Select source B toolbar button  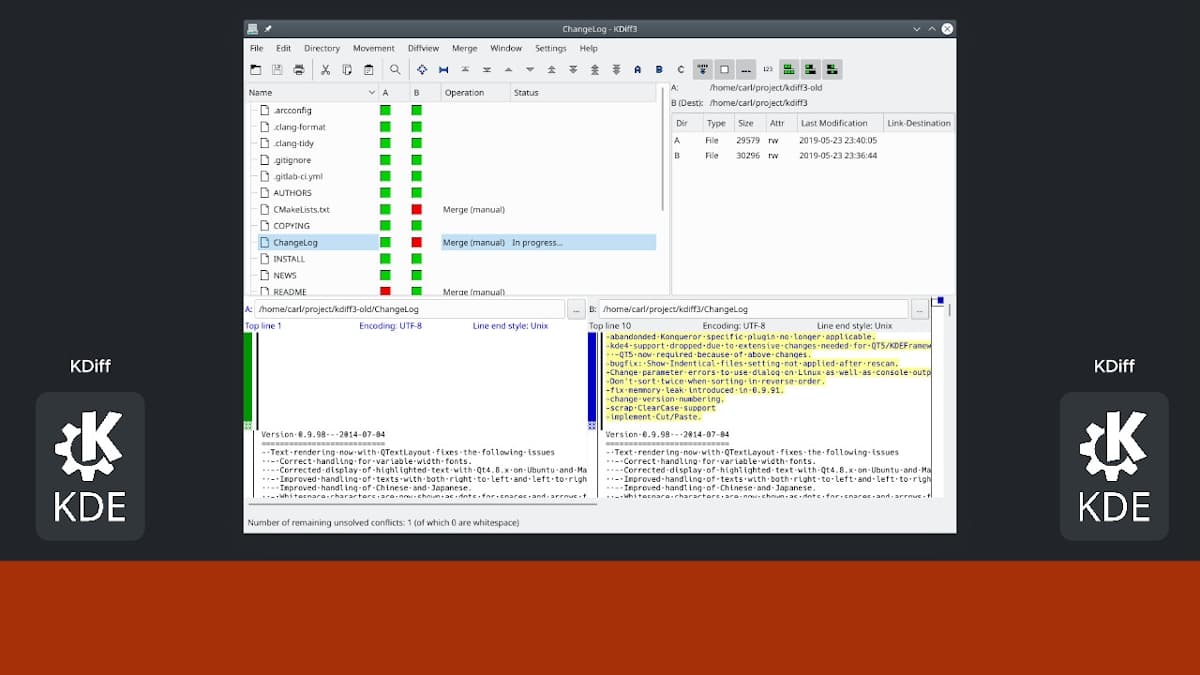tap(659, 70)
